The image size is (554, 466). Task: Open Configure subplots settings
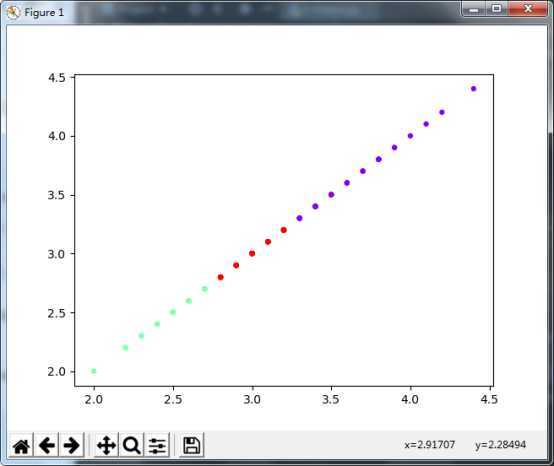point(157,445)
